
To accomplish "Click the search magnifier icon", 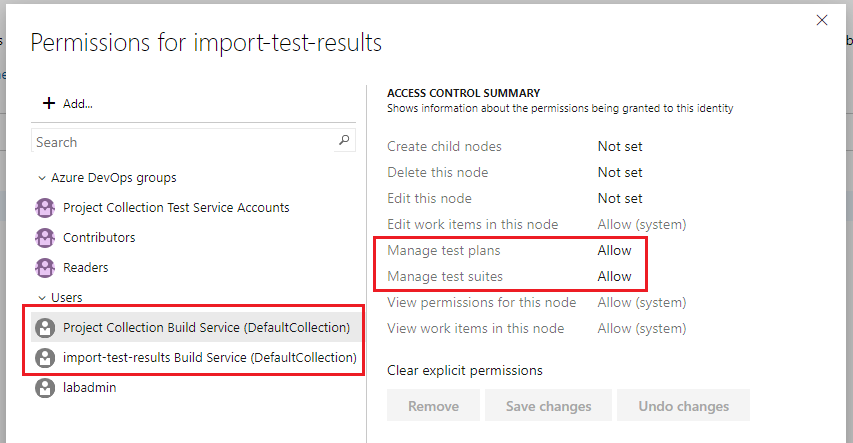I will pos(344,141).
